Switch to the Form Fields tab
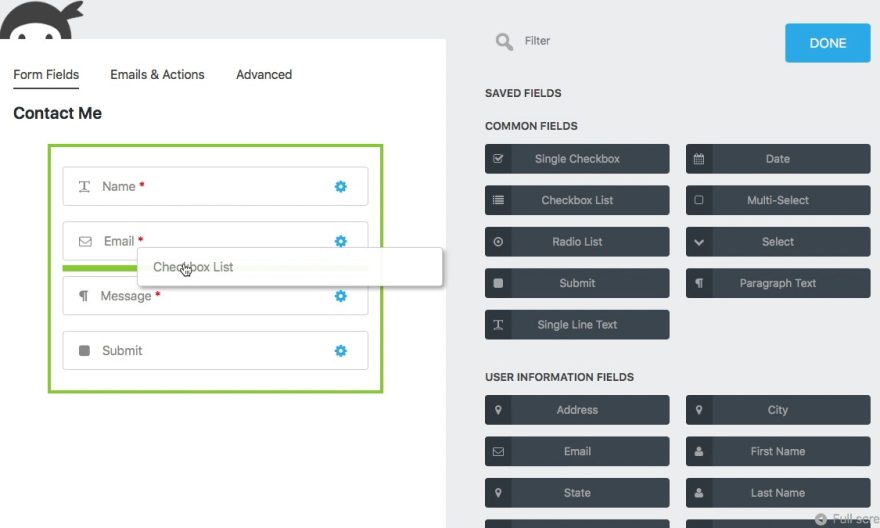Screen dimensions: 880x528 tap(46, 75)
